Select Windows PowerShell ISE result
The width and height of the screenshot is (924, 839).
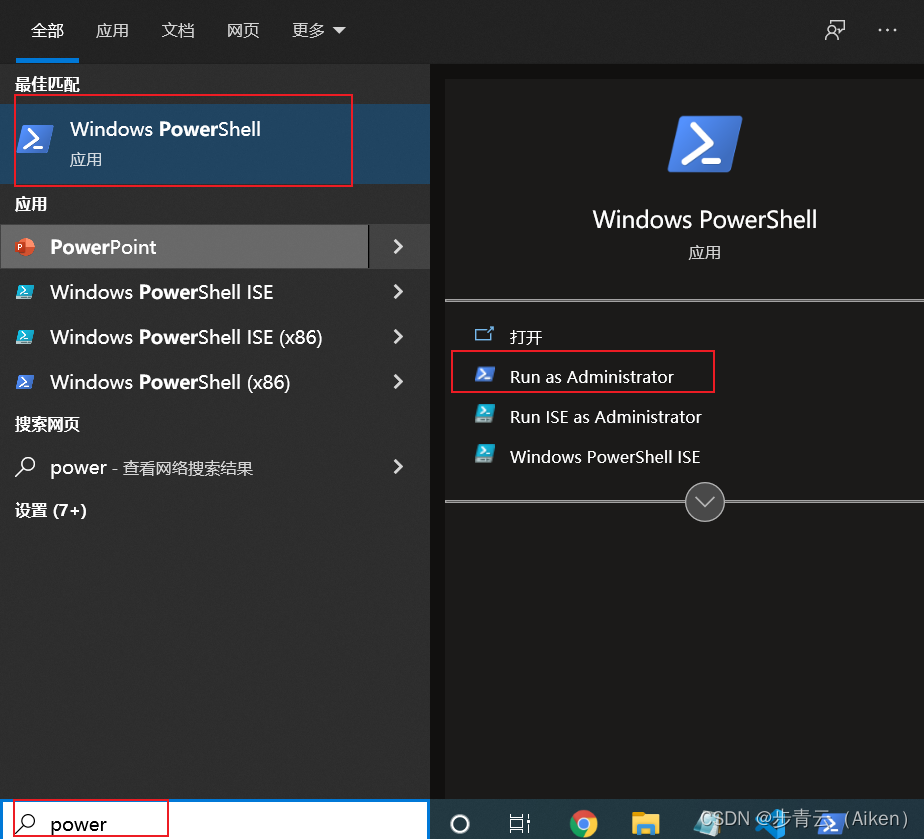[184, 292]
